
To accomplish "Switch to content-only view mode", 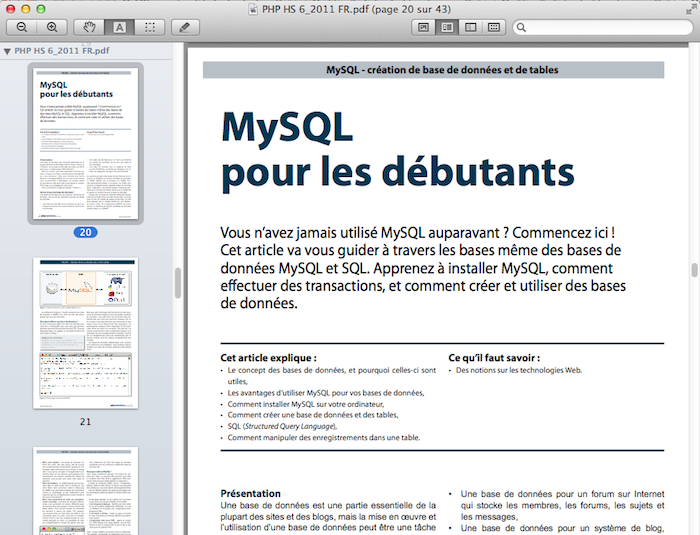I will tap(425, 27).
